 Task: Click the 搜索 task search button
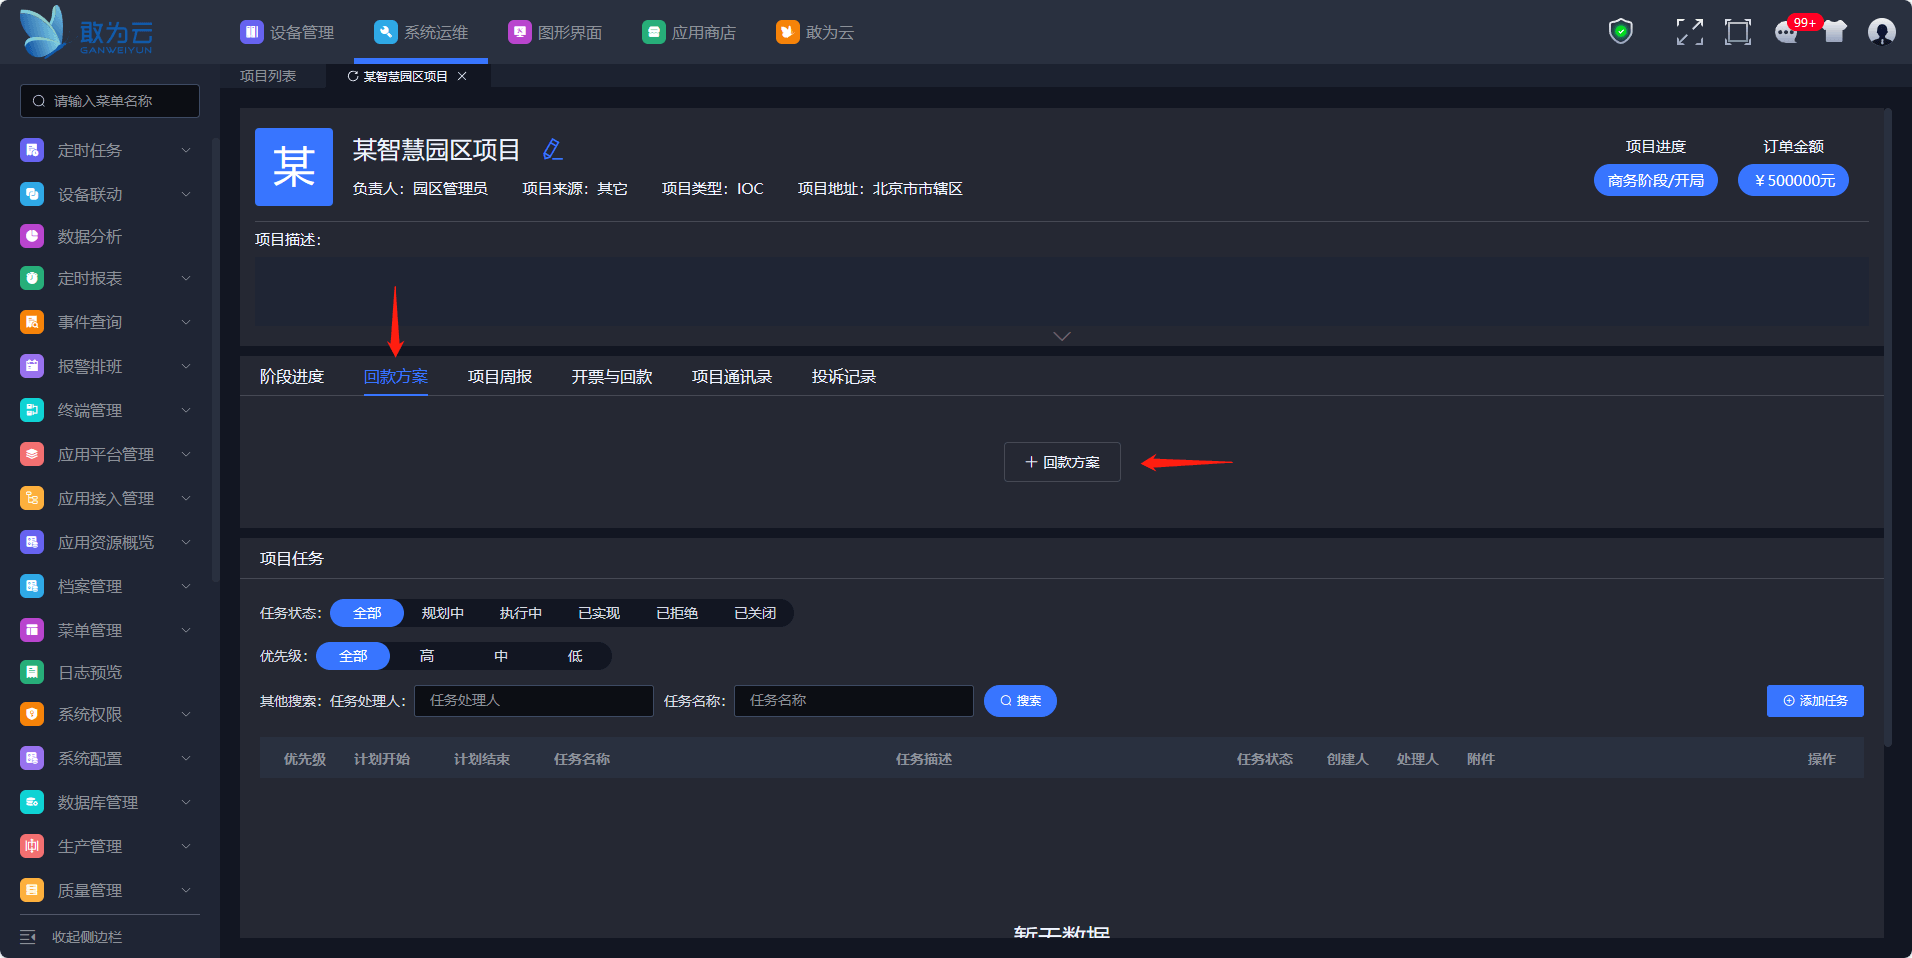[1020, 701]
